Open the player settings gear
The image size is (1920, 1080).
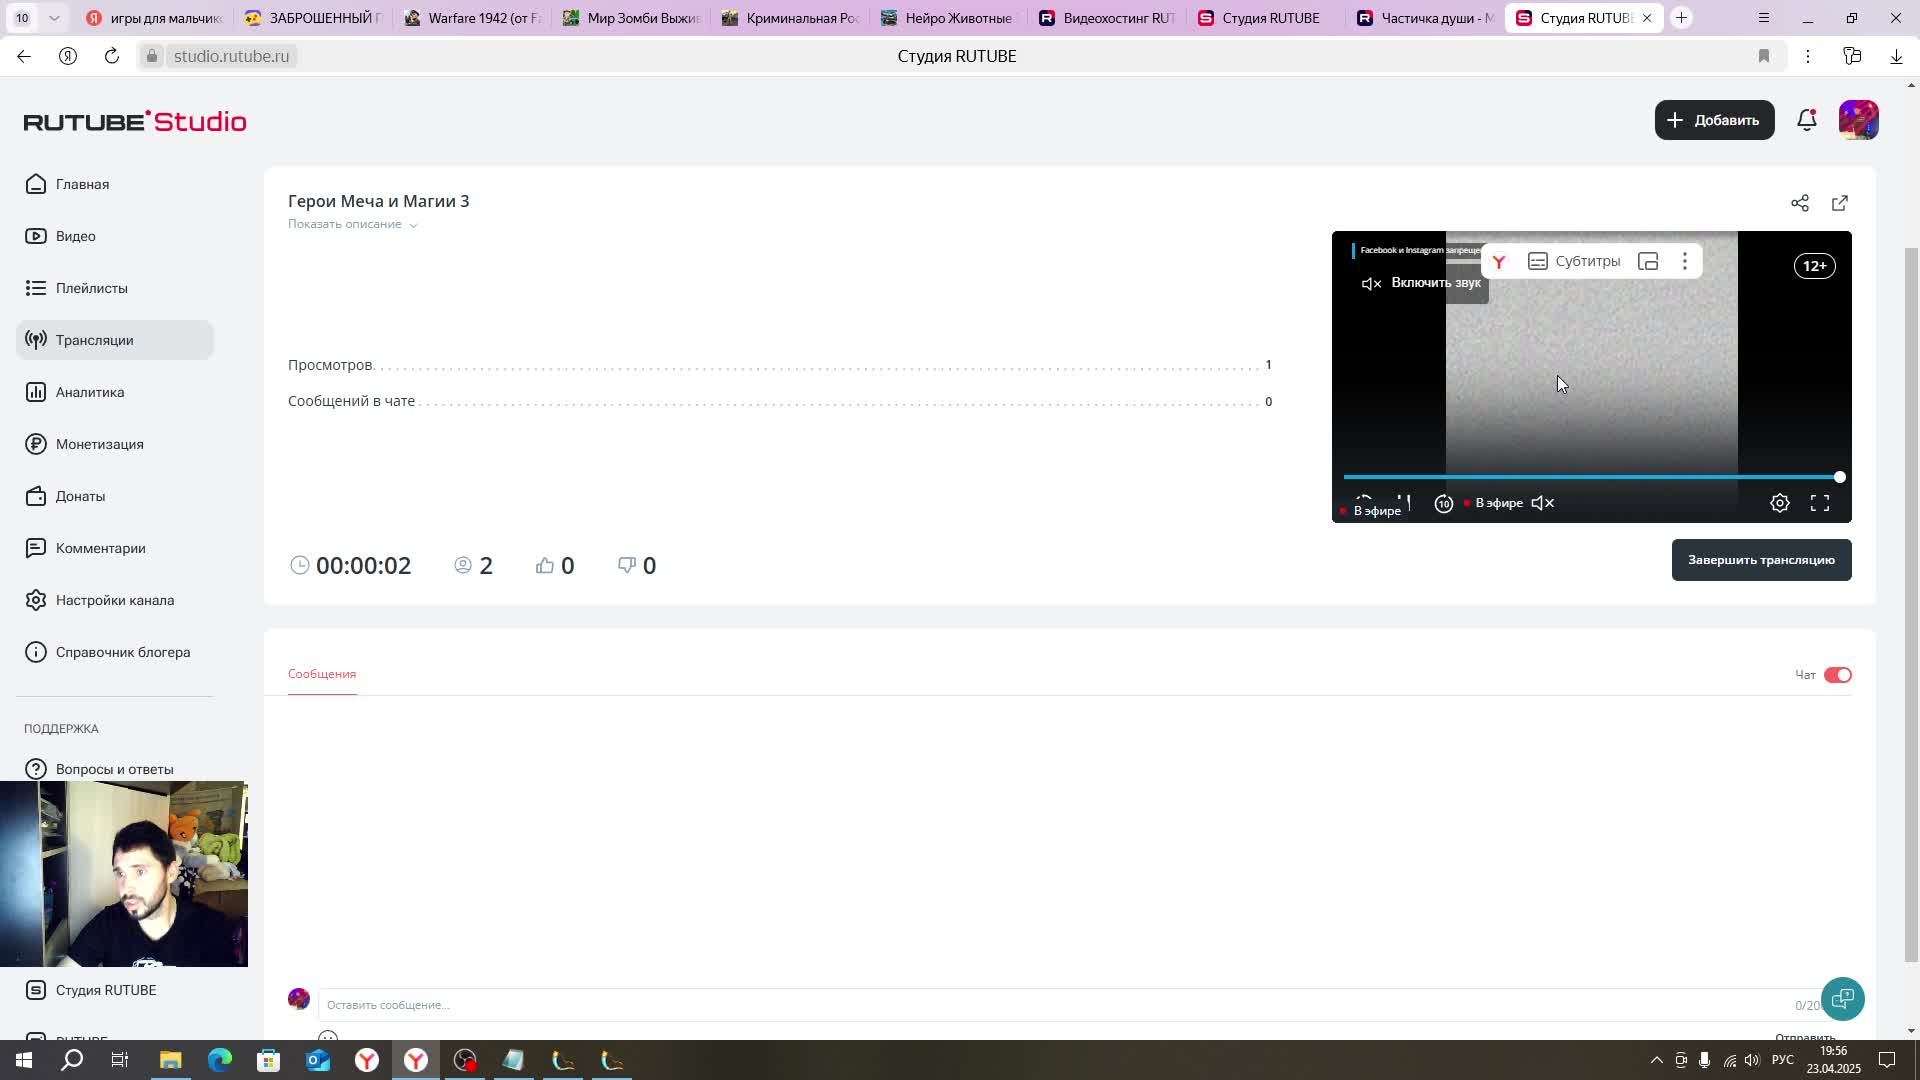click(1780, 504)
